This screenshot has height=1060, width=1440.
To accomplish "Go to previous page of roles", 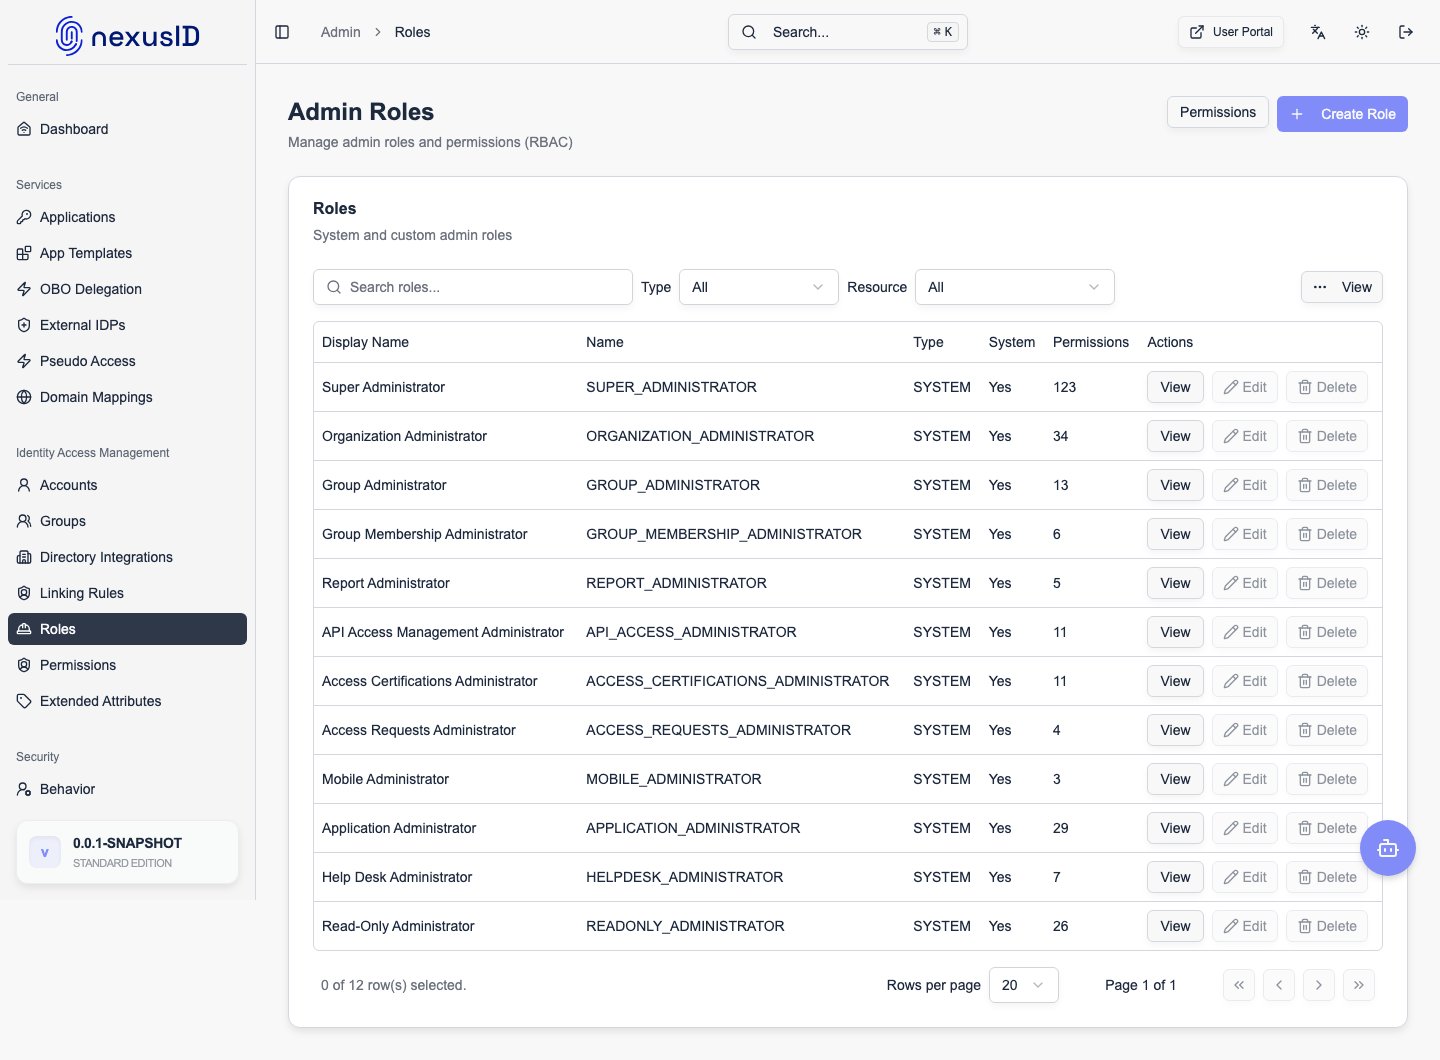I will click(x=1279, y=985).
